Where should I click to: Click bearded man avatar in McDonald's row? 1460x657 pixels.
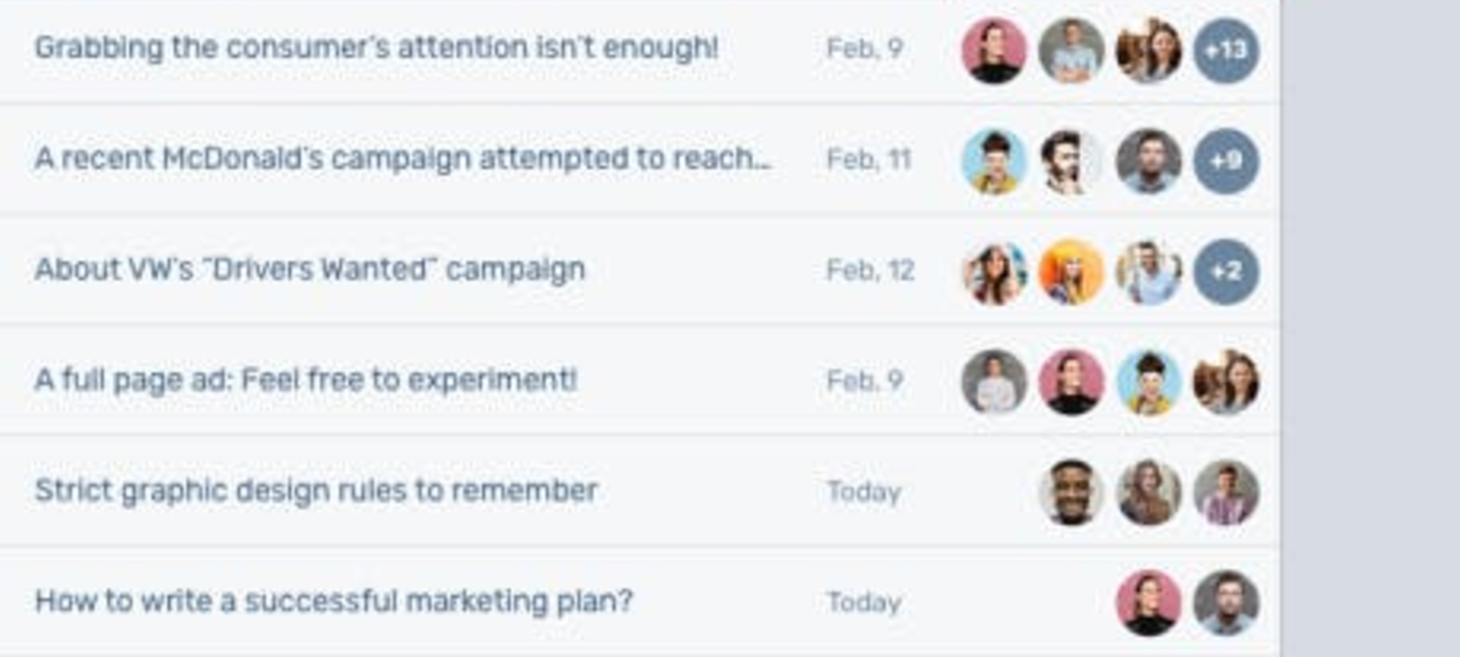coord(1071,160)
